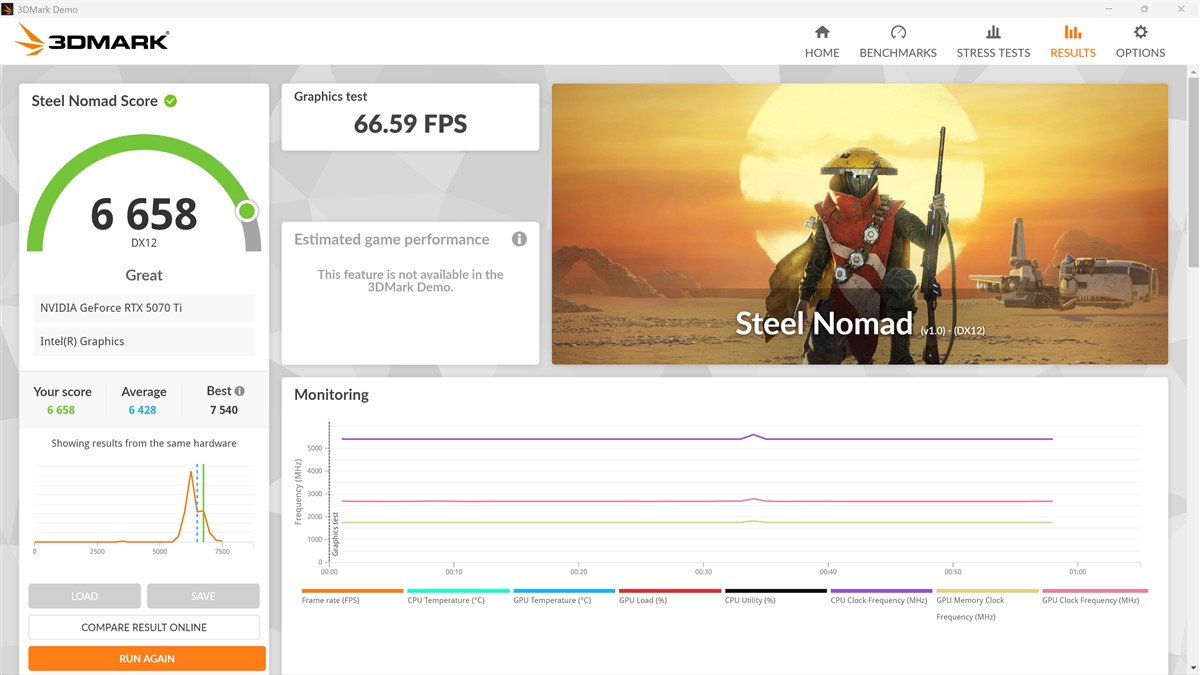The width and height of the screenshot is (1200, 675).
Task: Click COMPARE RESULT ONLINE button
Action: point(144,627)
